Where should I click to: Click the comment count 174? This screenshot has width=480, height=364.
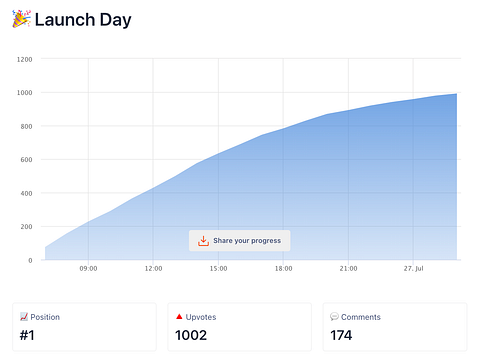click(341, 335)
